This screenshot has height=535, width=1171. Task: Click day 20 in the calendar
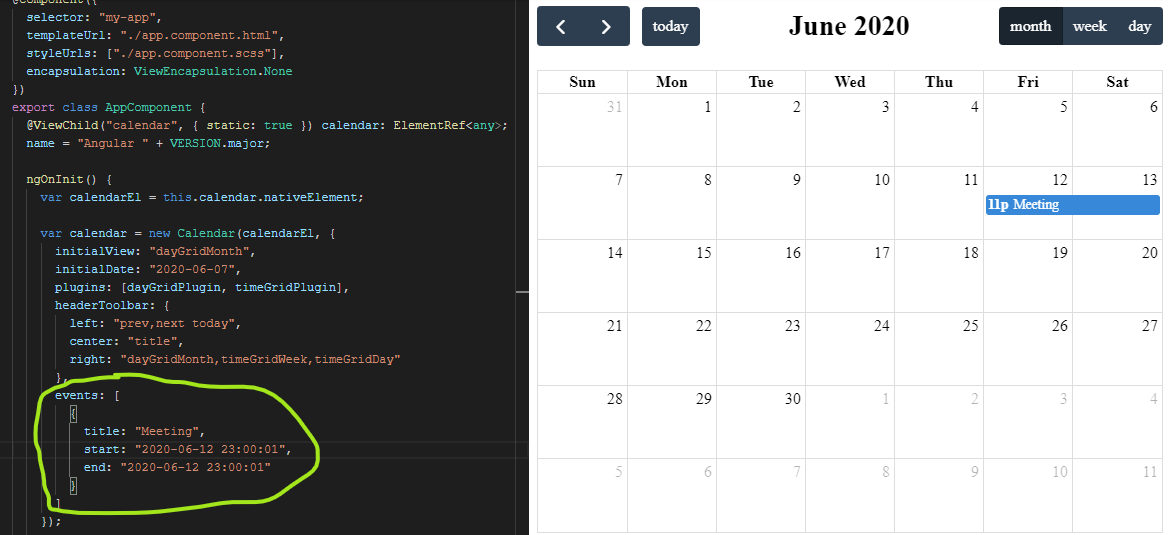click(x=1149, y=253)
